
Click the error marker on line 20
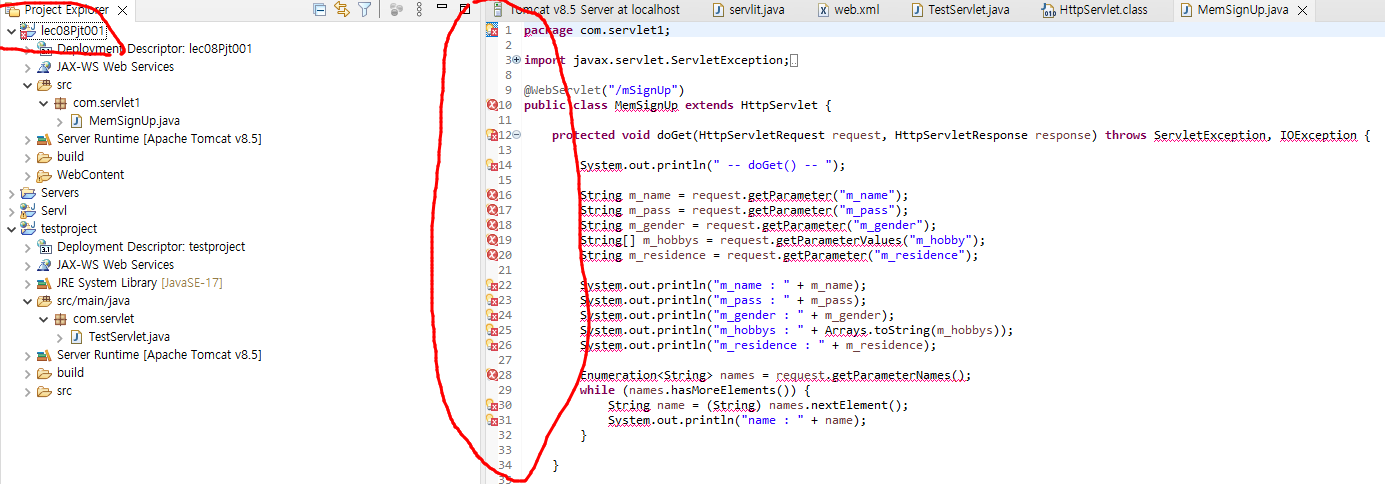tap(491, 255)
